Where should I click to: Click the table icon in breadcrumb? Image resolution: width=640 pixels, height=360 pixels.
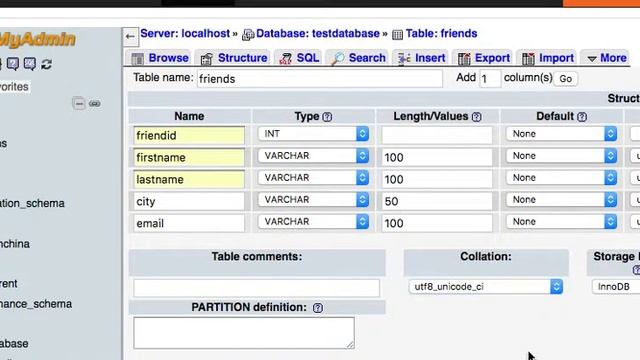(x=397, y=35)
